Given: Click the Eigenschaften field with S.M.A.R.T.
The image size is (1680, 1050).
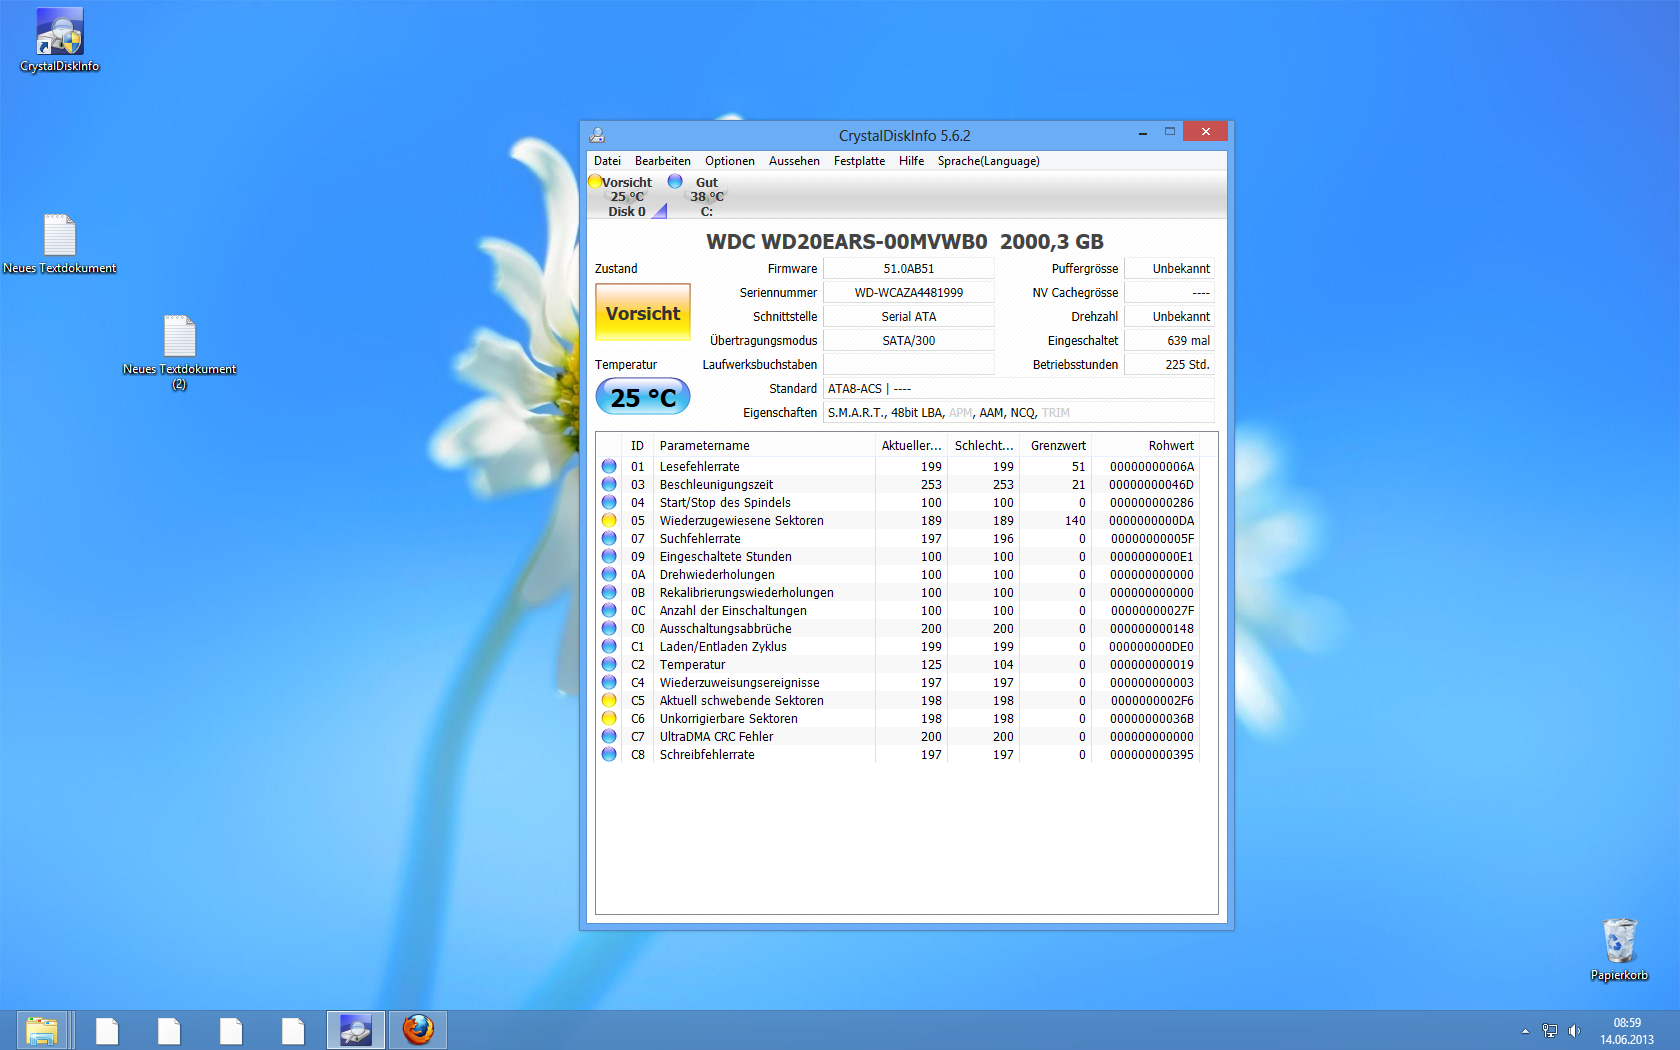Looking at the screenshot, I should click(1019, 413).
